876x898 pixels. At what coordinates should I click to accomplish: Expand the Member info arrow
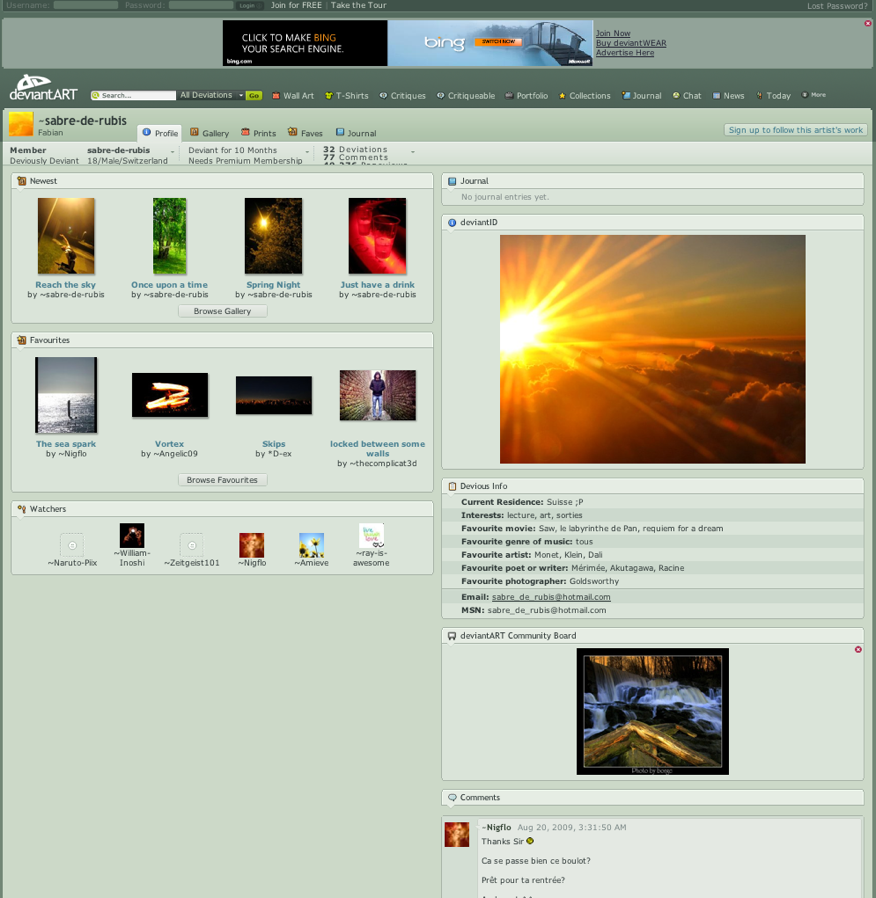[x=172, y=152]
